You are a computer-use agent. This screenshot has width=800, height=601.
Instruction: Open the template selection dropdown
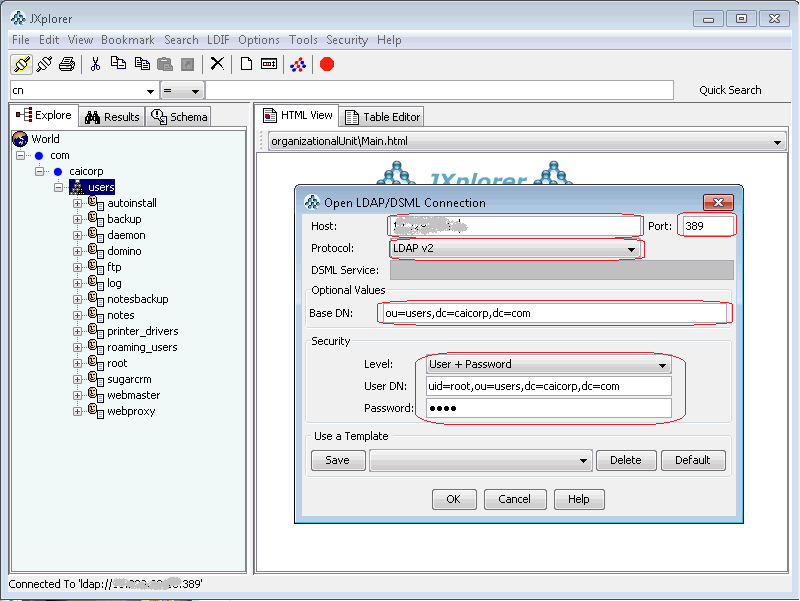(583, 460)
